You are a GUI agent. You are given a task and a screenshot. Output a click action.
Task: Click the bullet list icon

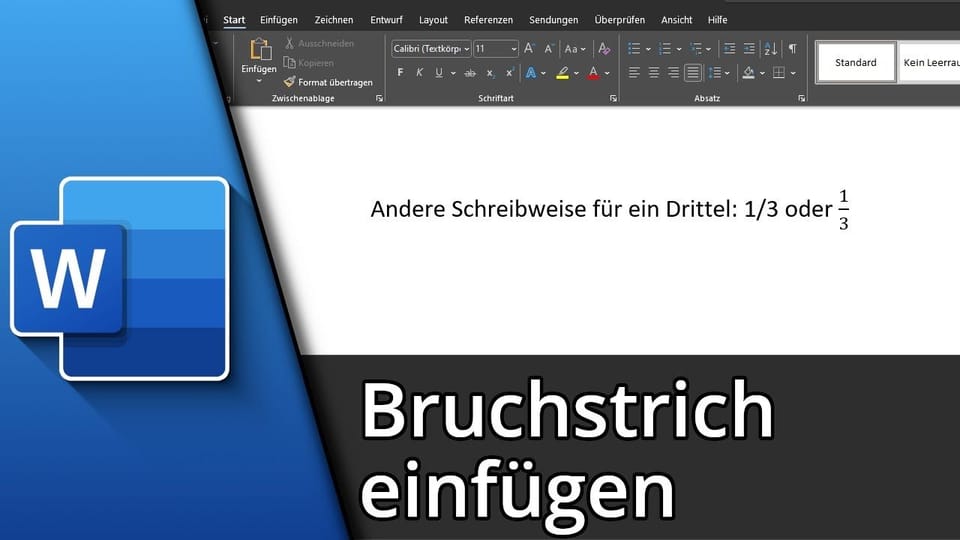coord(634,48)
